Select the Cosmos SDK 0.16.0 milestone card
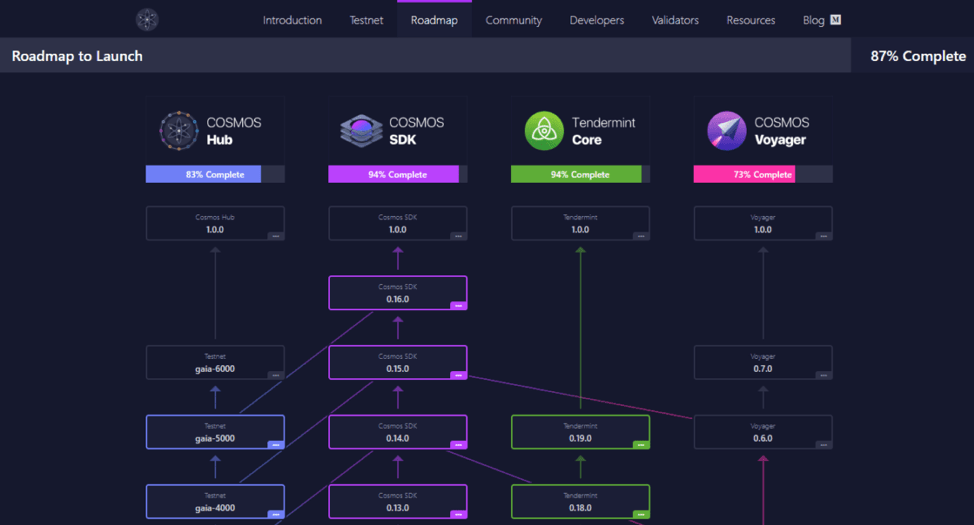974x525 pixels. tap(398, 293)
